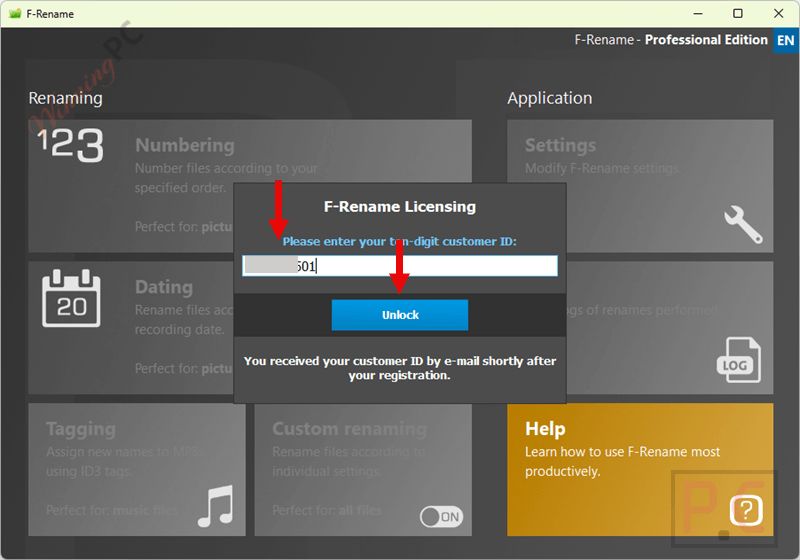Viewport: 800px width, 560px height.
Task: Toggle the Custom renaming ON switch
Action: [x=441, y=517]
